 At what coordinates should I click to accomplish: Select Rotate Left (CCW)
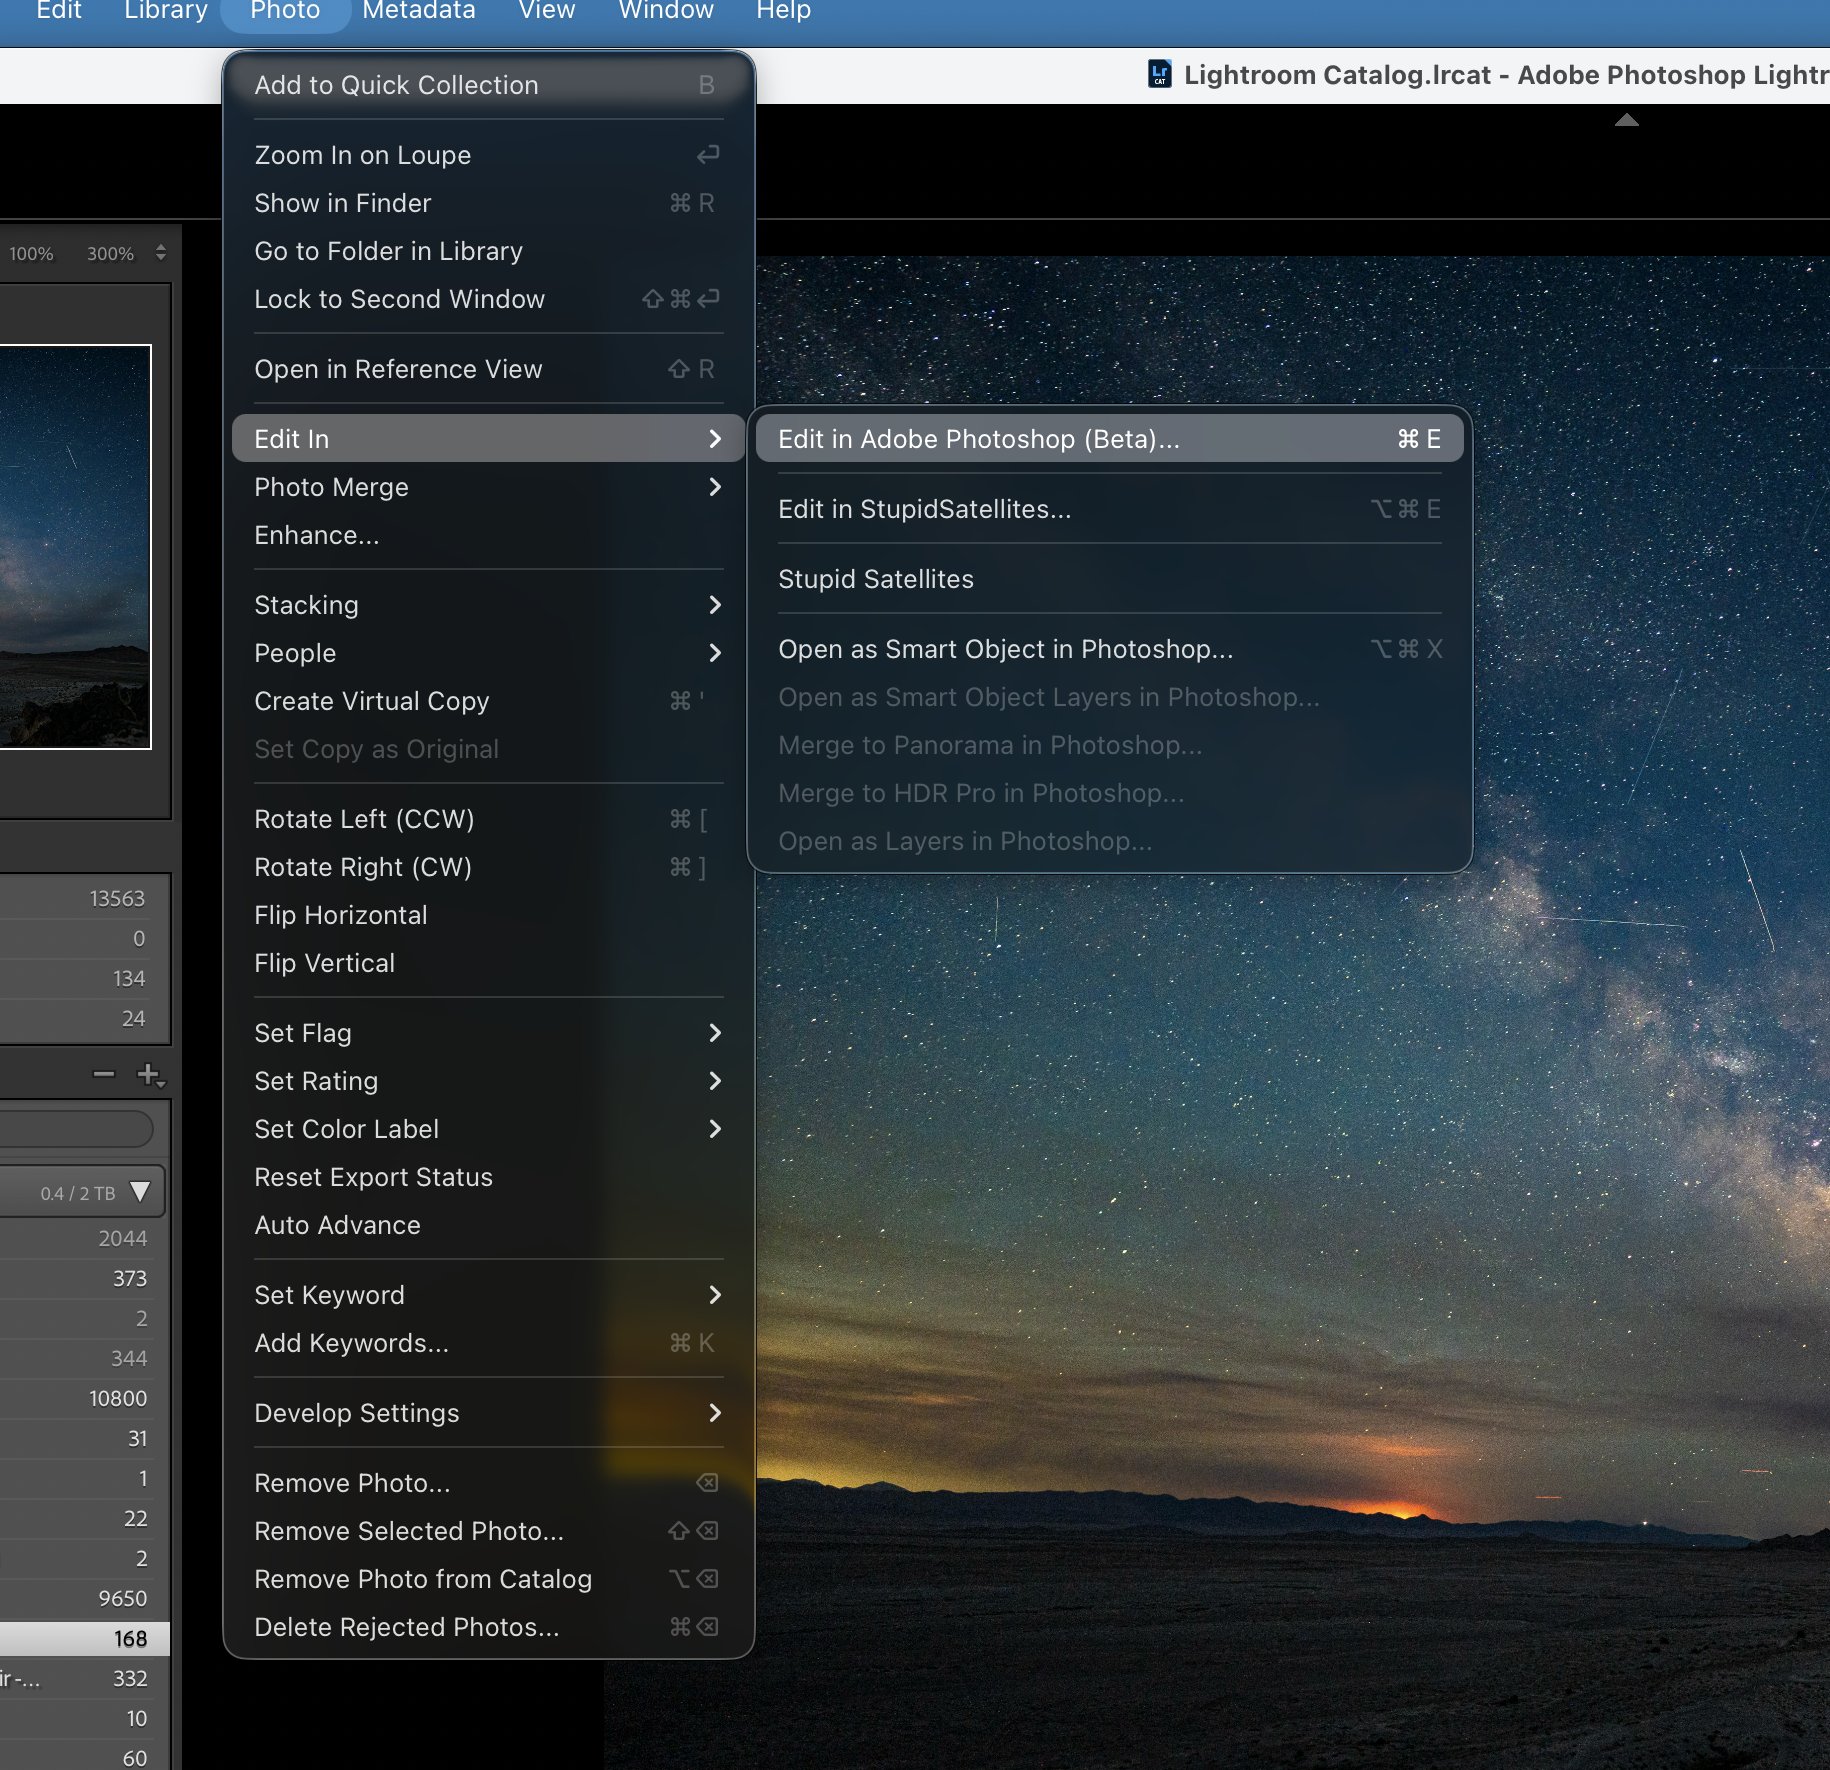pos(488,819)
